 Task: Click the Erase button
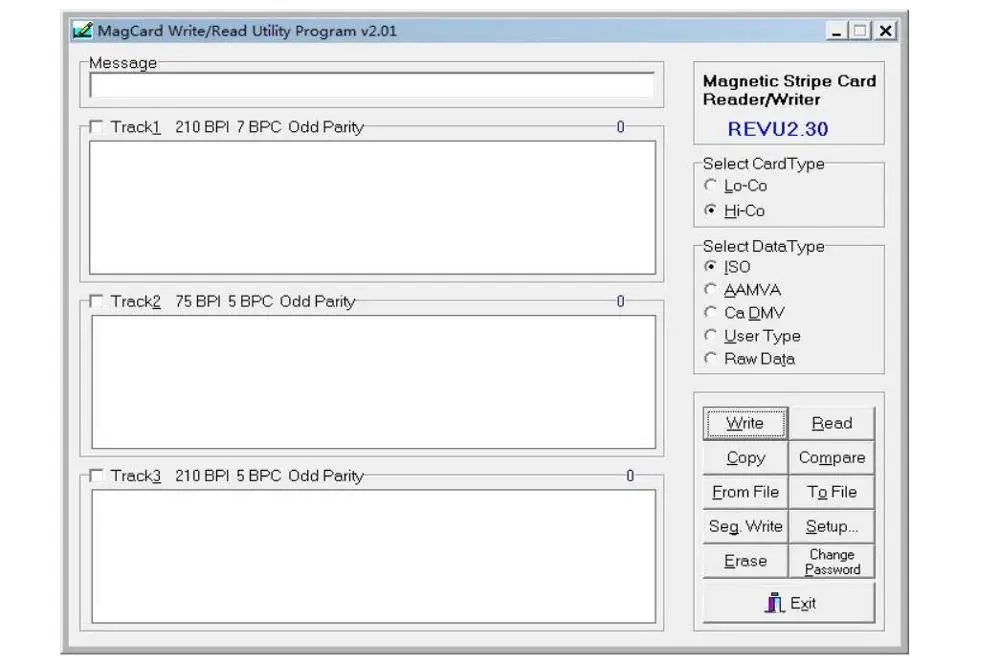coord(746,561)
